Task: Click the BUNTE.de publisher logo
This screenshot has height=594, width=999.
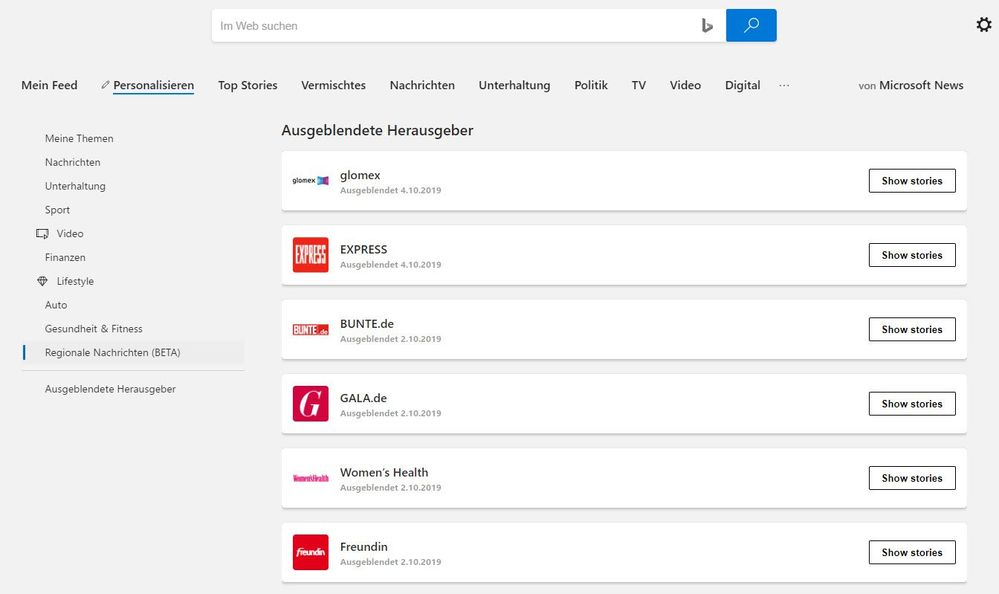Action: (310, 330)
